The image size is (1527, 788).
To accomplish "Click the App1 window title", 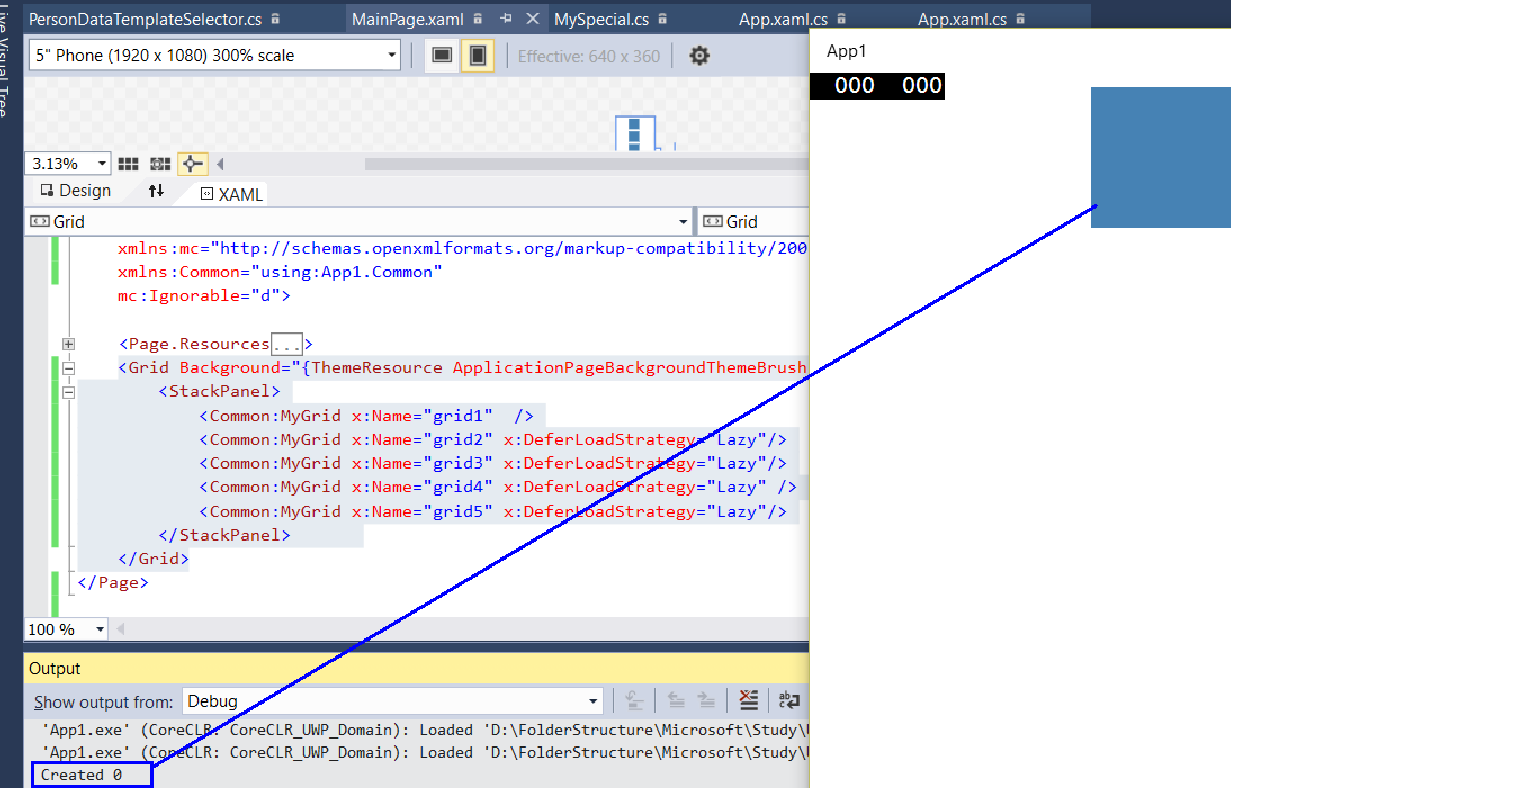I will click(847, 51).
